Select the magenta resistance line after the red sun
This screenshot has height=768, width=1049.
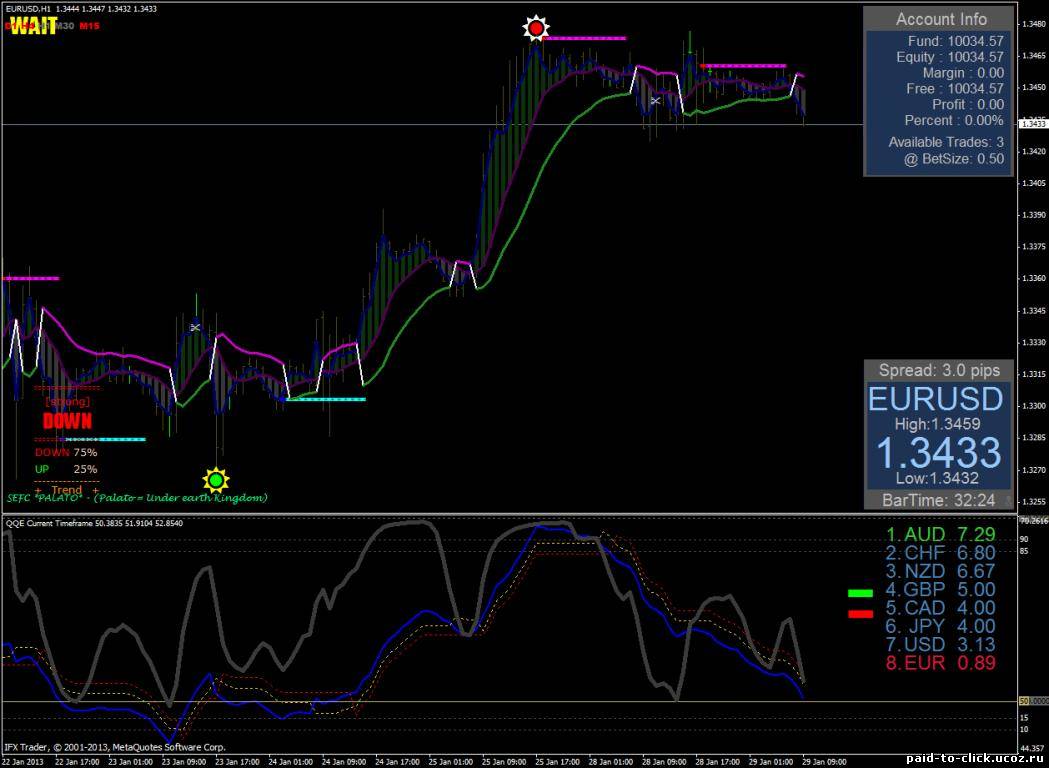click(586, 38)
